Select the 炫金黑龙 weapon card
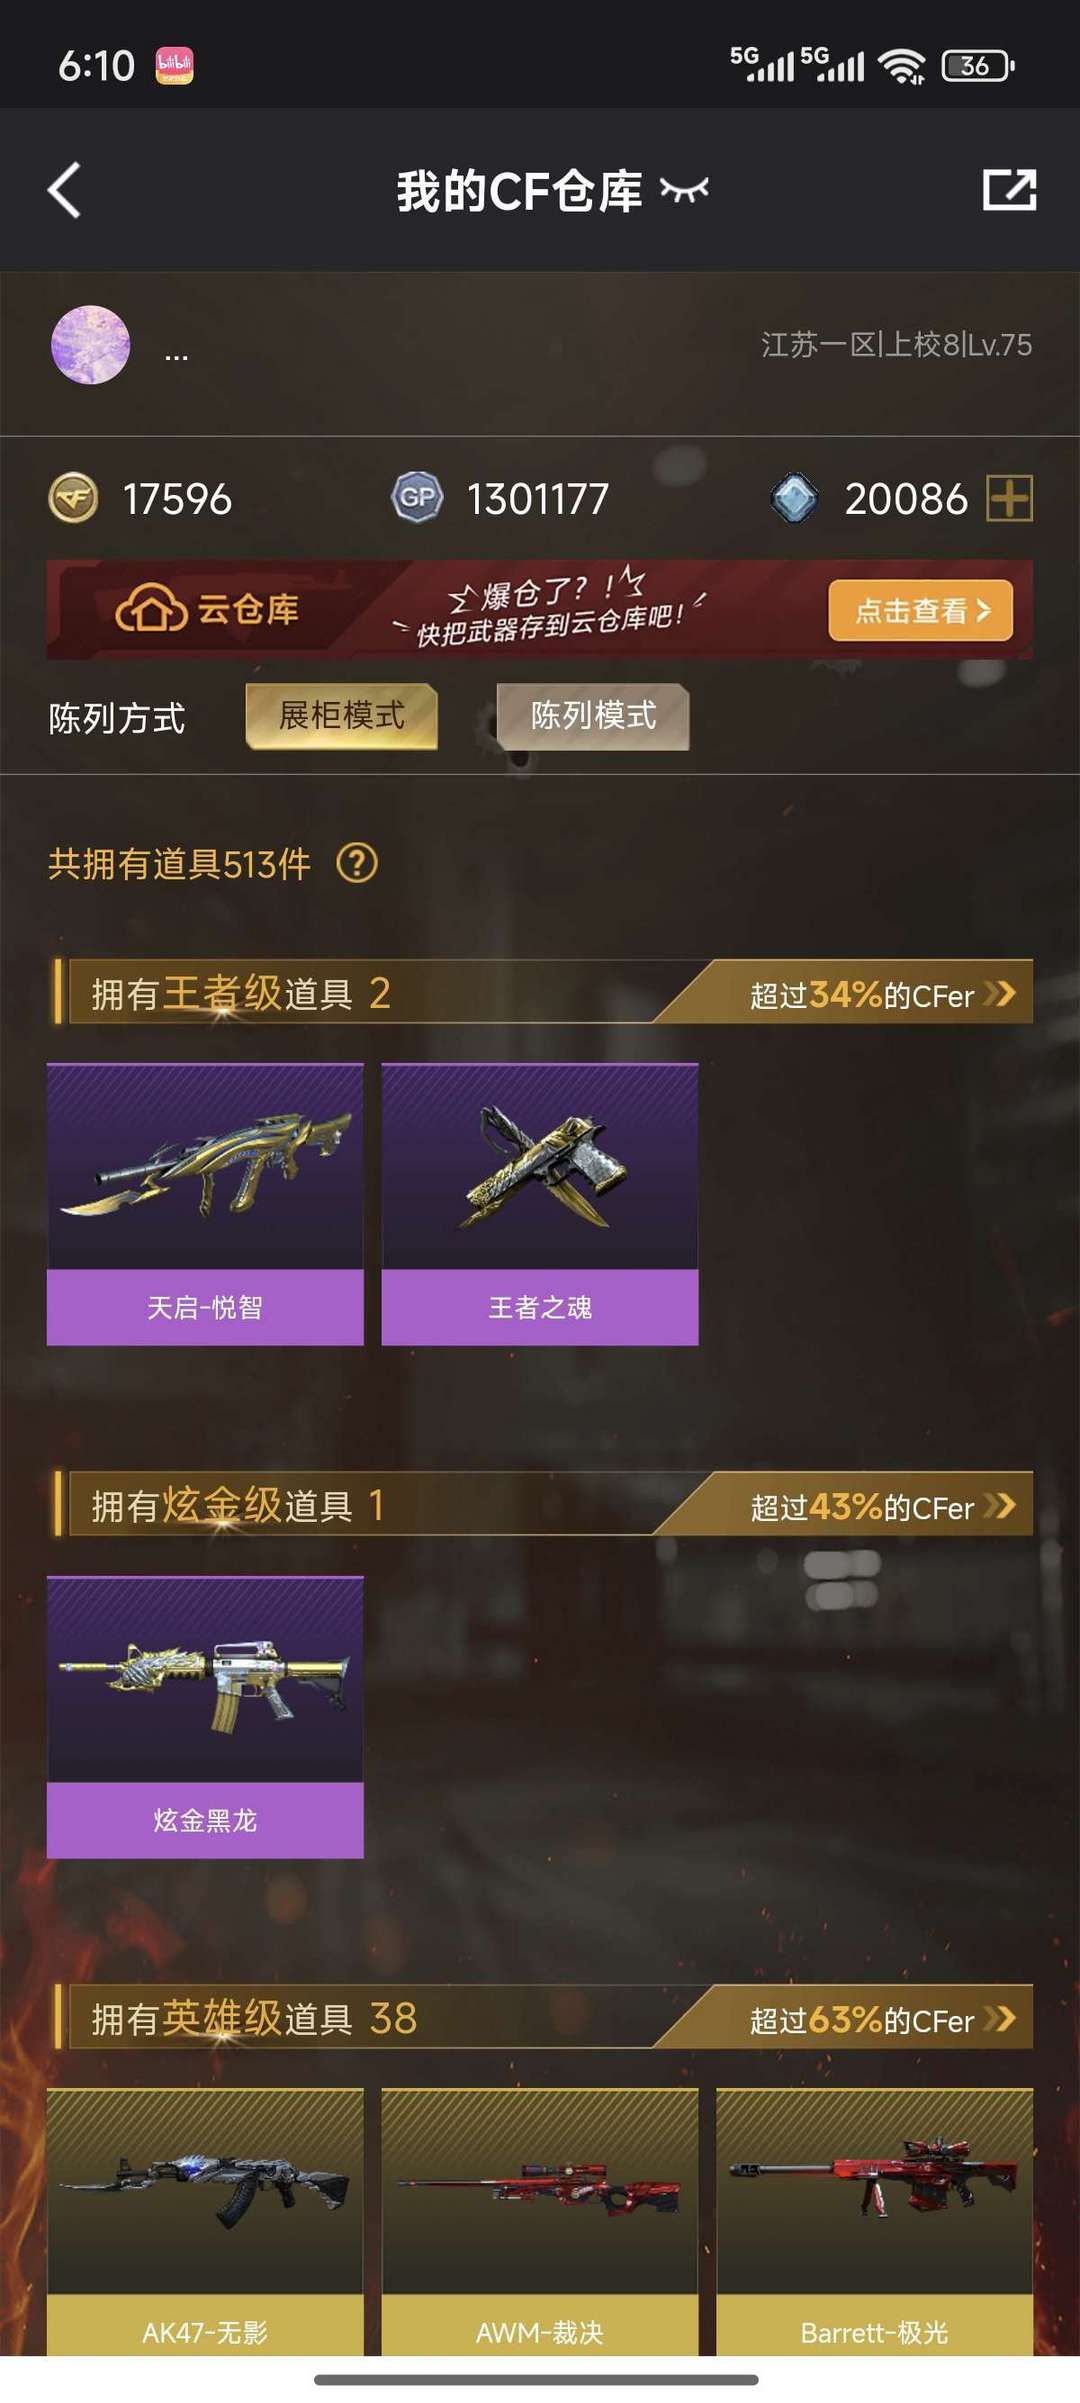Image resolution: width=1080 pixels, height=2403 pixels. 205,1717
